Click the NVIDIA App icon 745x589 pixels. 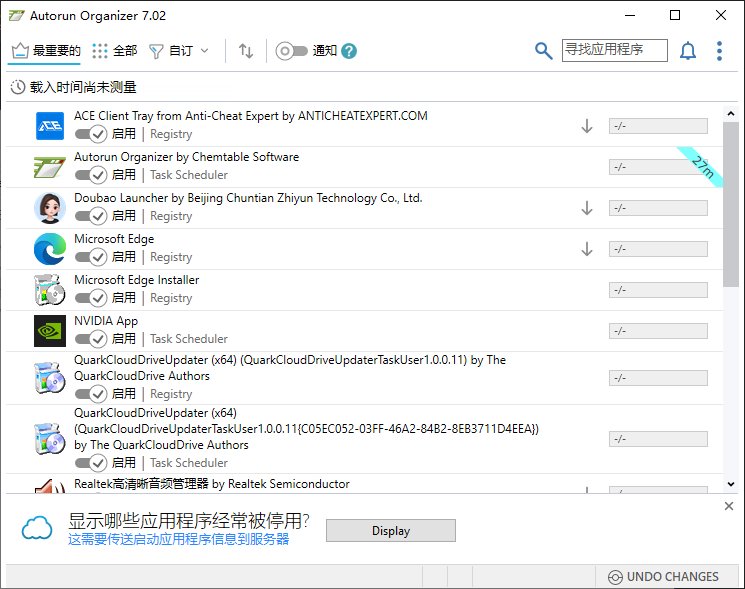coord(50,331)
